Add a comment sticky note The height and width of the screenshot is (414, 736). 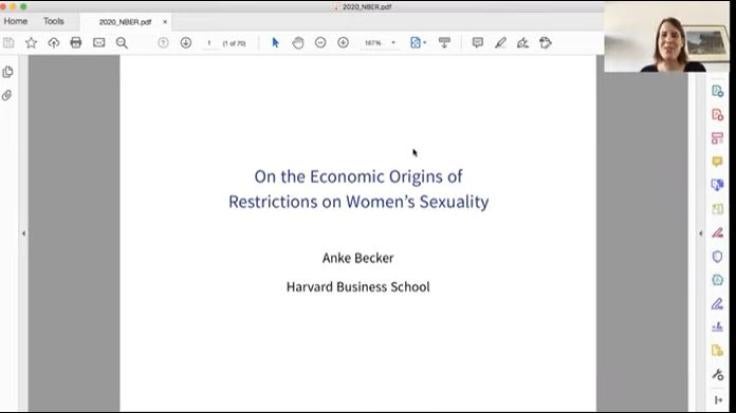[x=477, y=43]
